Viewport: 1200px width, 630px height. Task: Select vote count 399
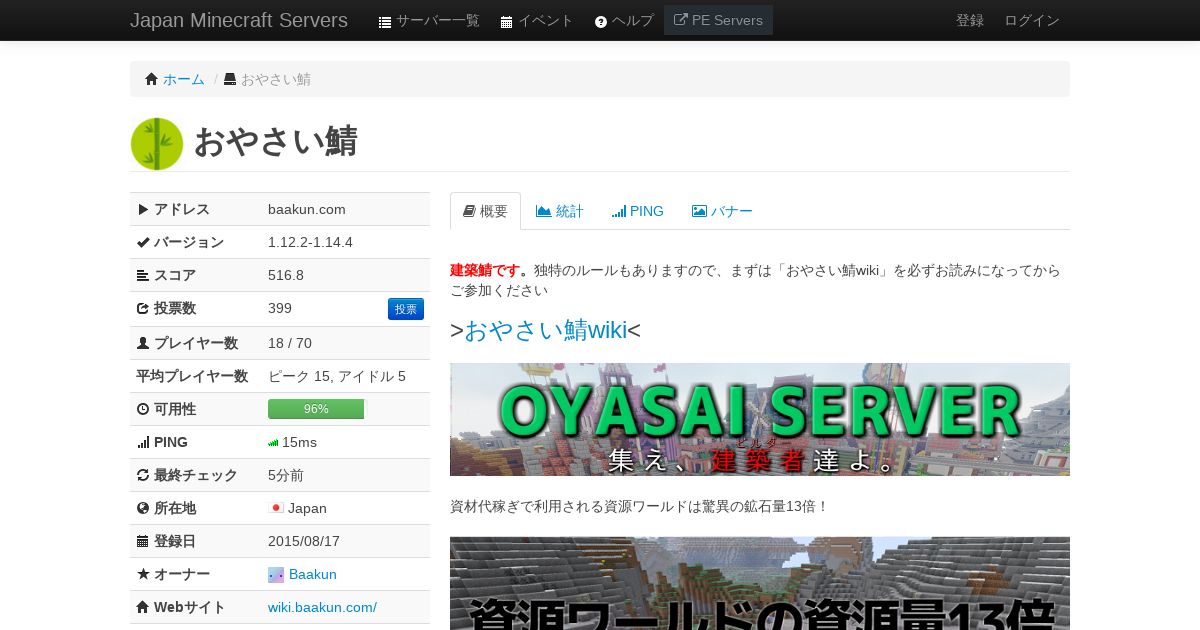(x=280, y=308)
